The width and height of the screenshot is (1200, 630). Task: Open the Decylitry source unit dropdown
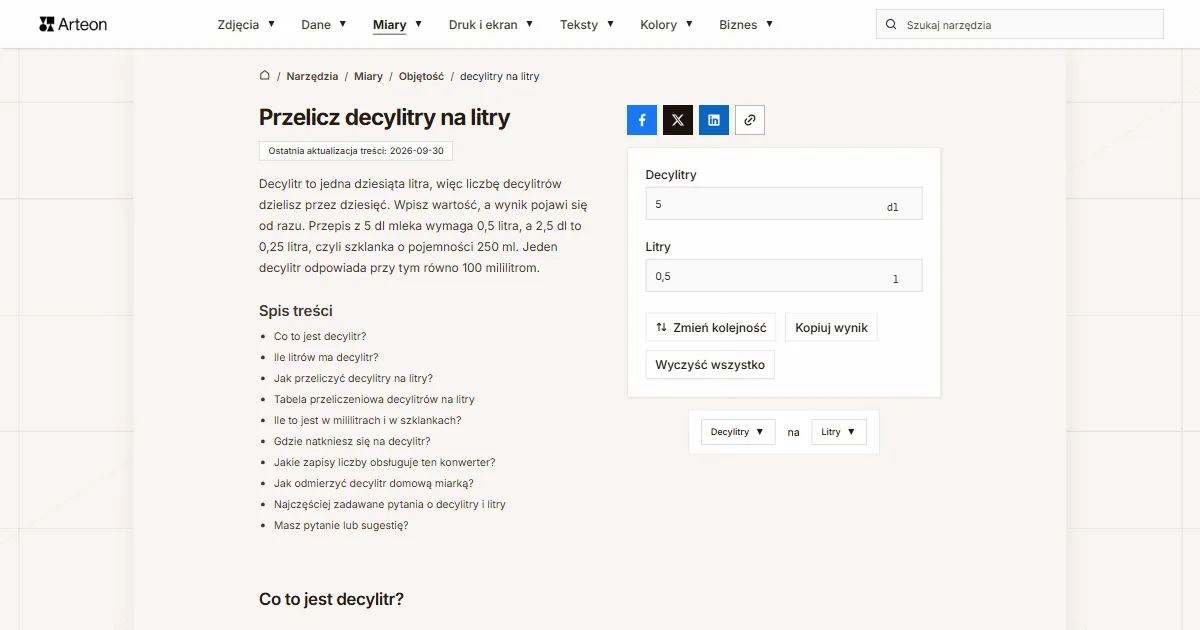click(738, 432)
